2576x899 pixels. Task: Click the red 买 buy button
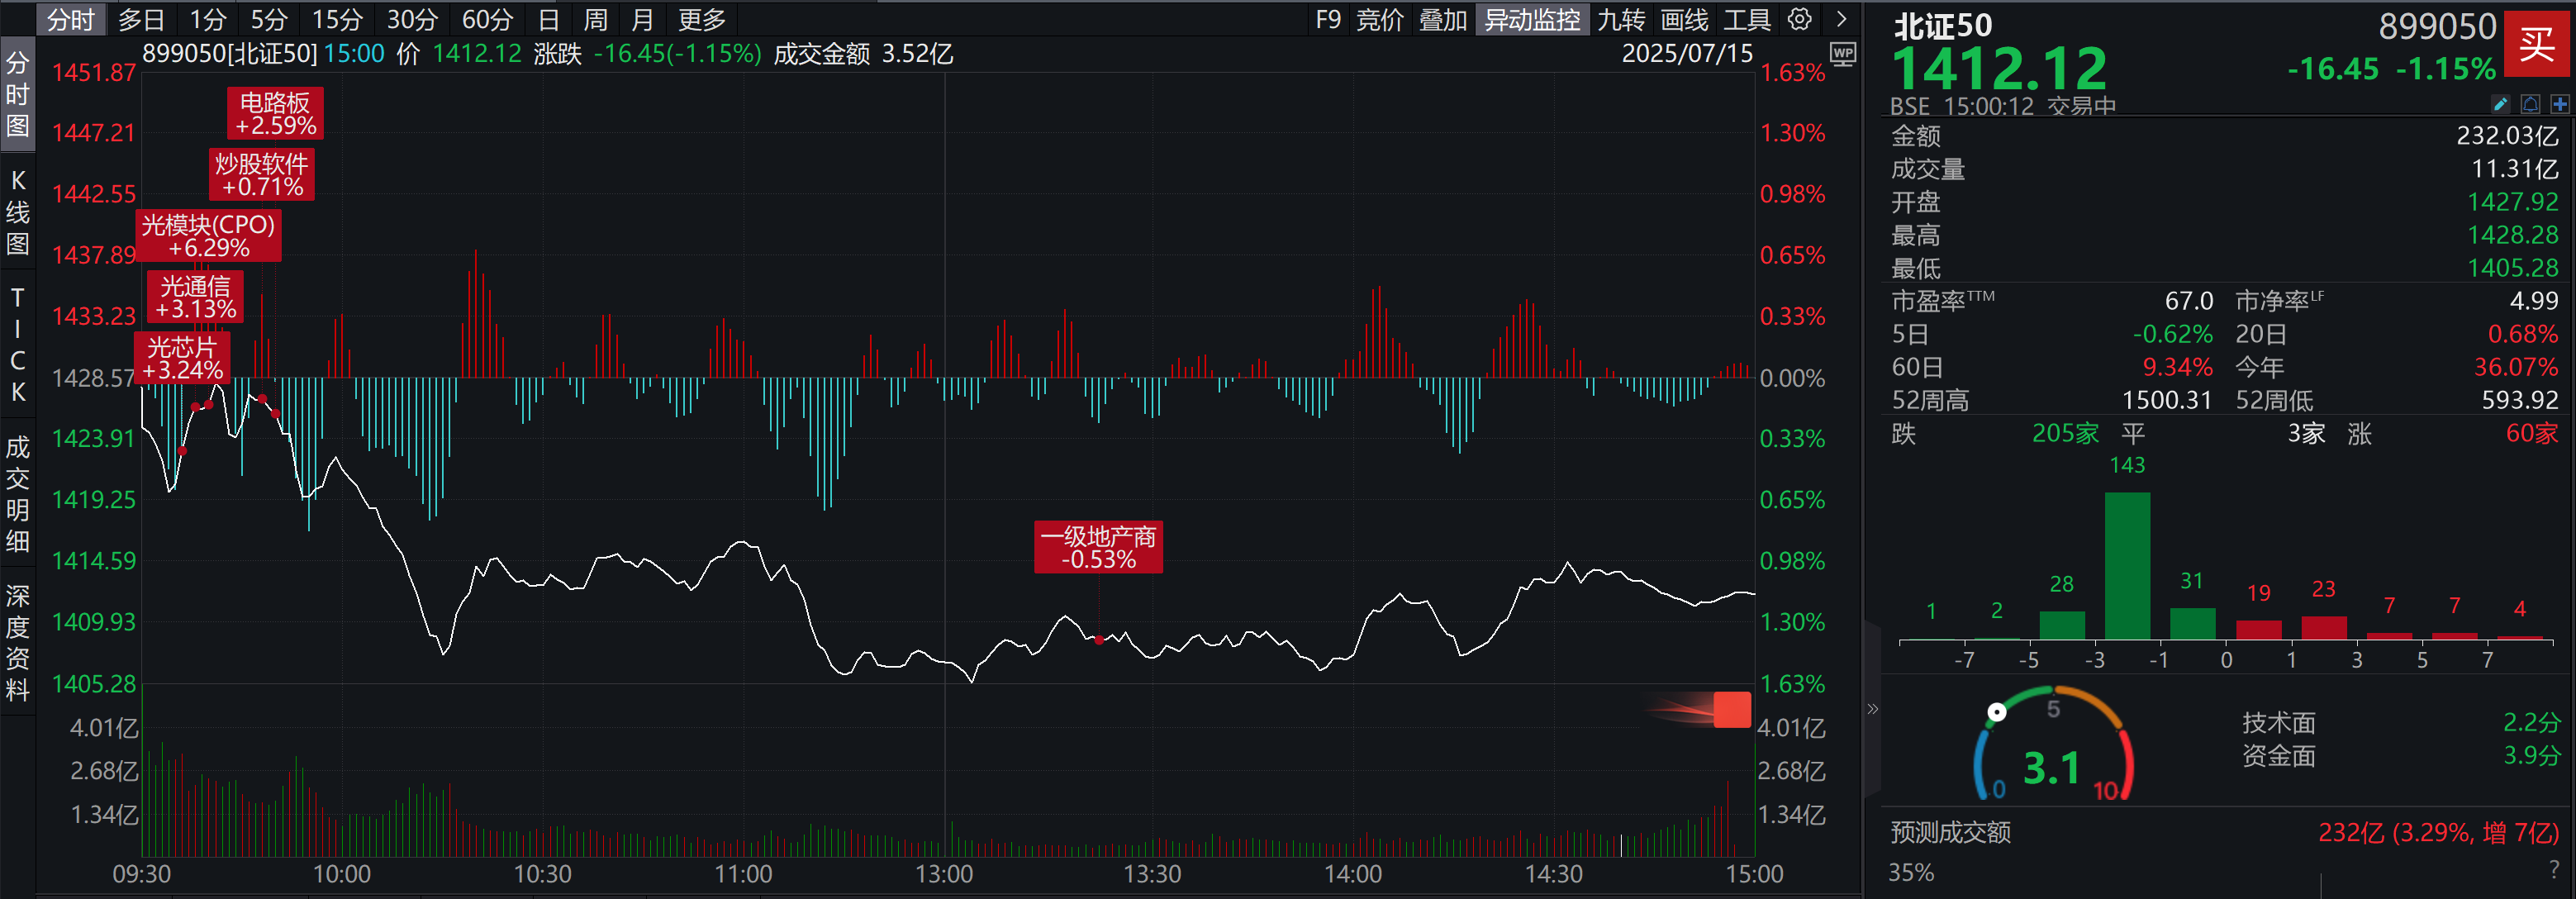click(x=2536, y=43)
